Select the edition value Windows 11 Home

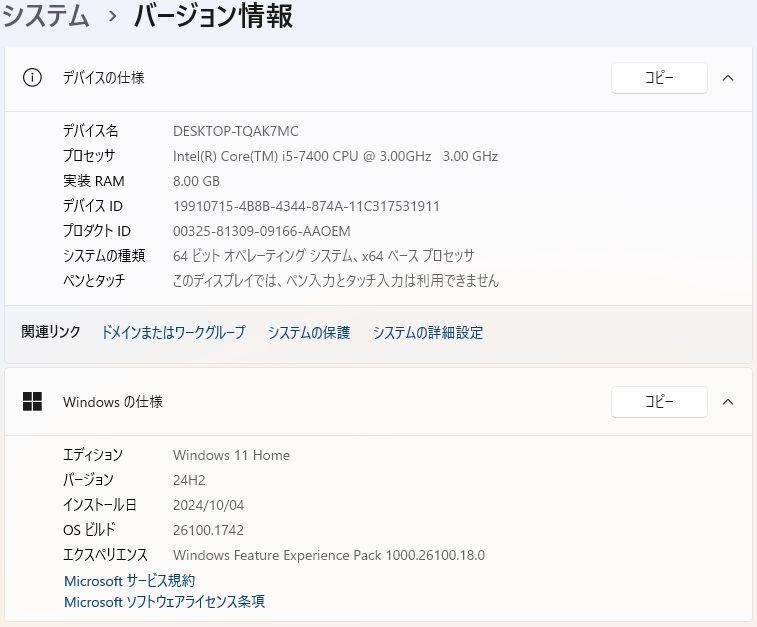click(x=231, y=455)
